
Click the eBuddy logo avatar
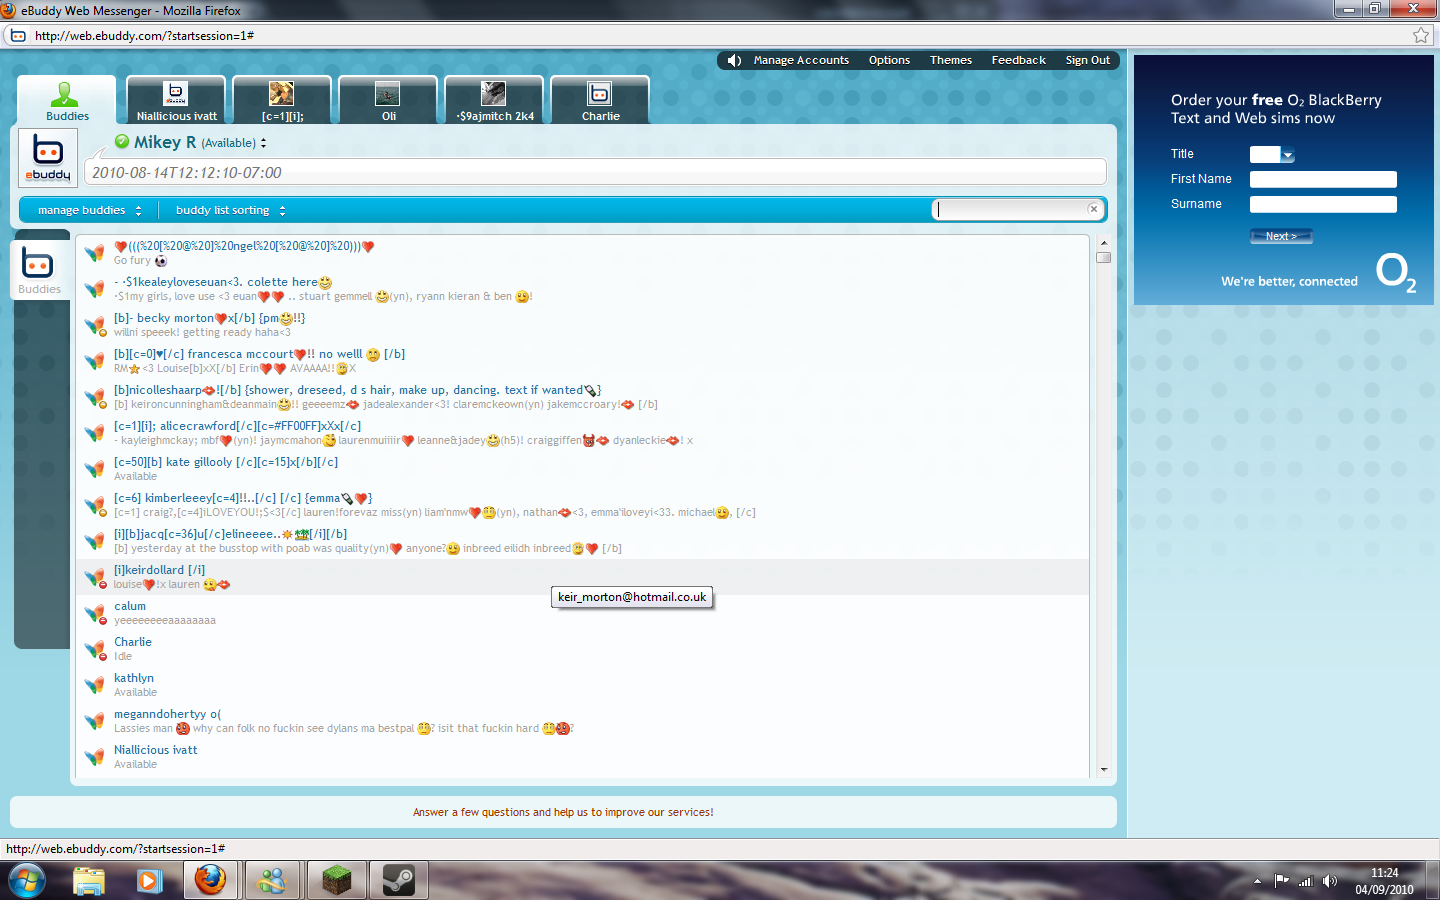click(x=48, y=158)
